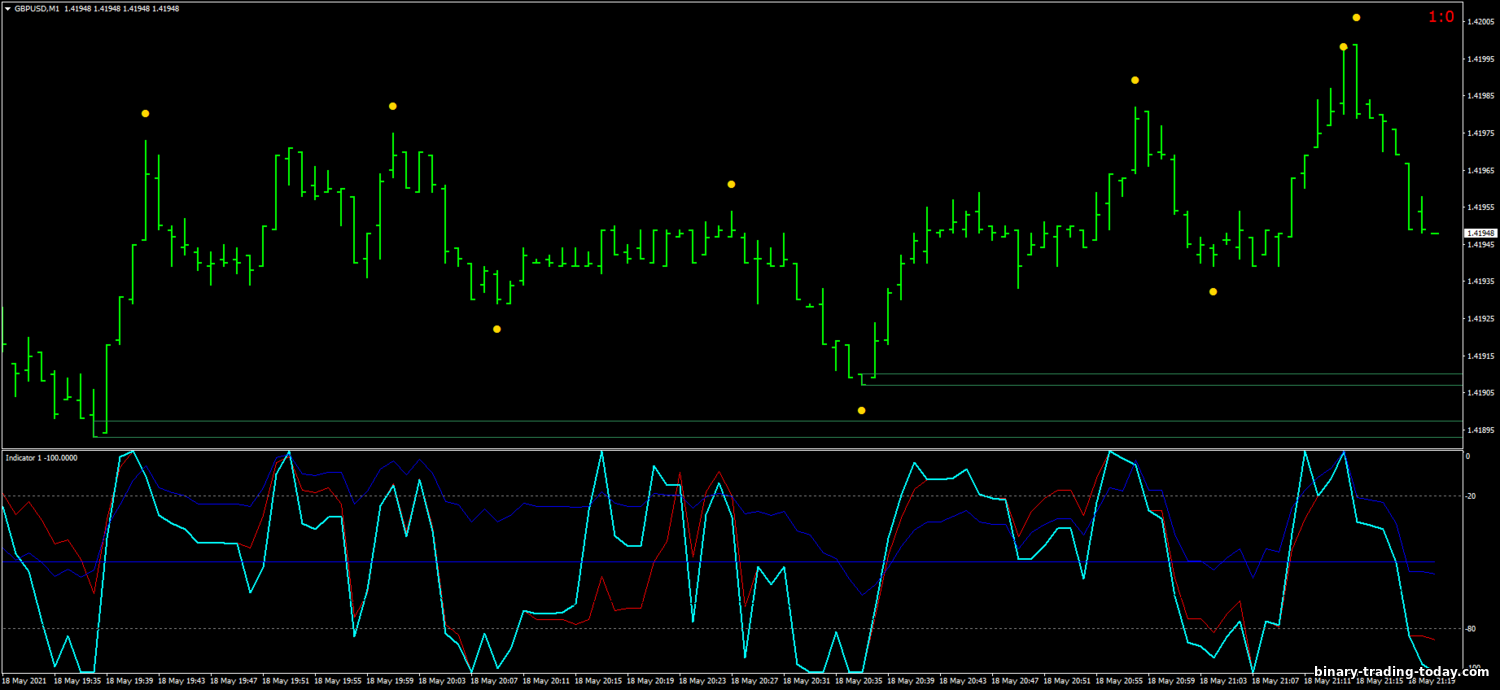1500x690 pixels.
Task: Click the lowest yellow signal dot under 20:35 low
Action: pos(861,410)
